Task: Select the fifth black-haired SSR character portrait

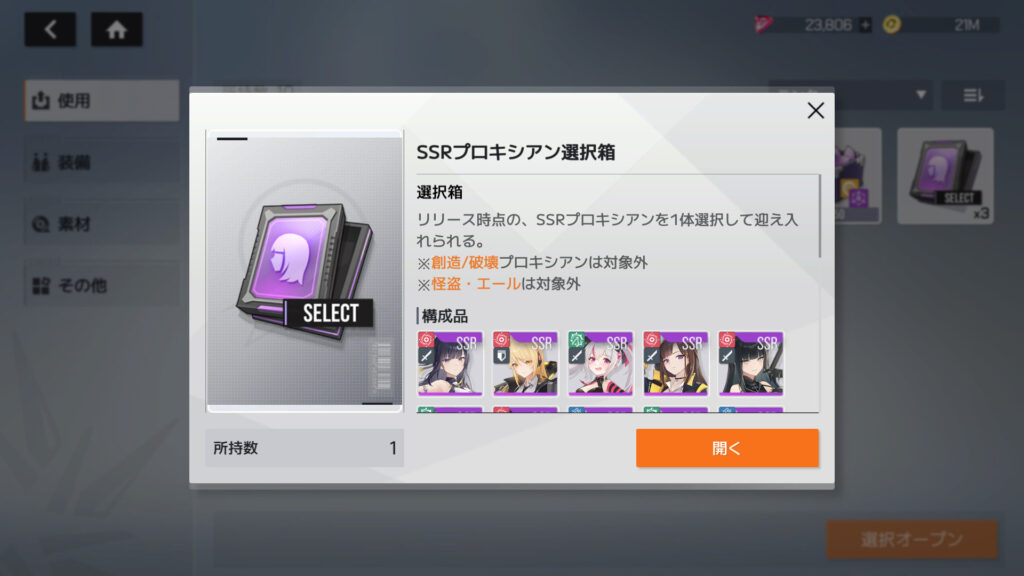Action: click(x=750, y=363)
